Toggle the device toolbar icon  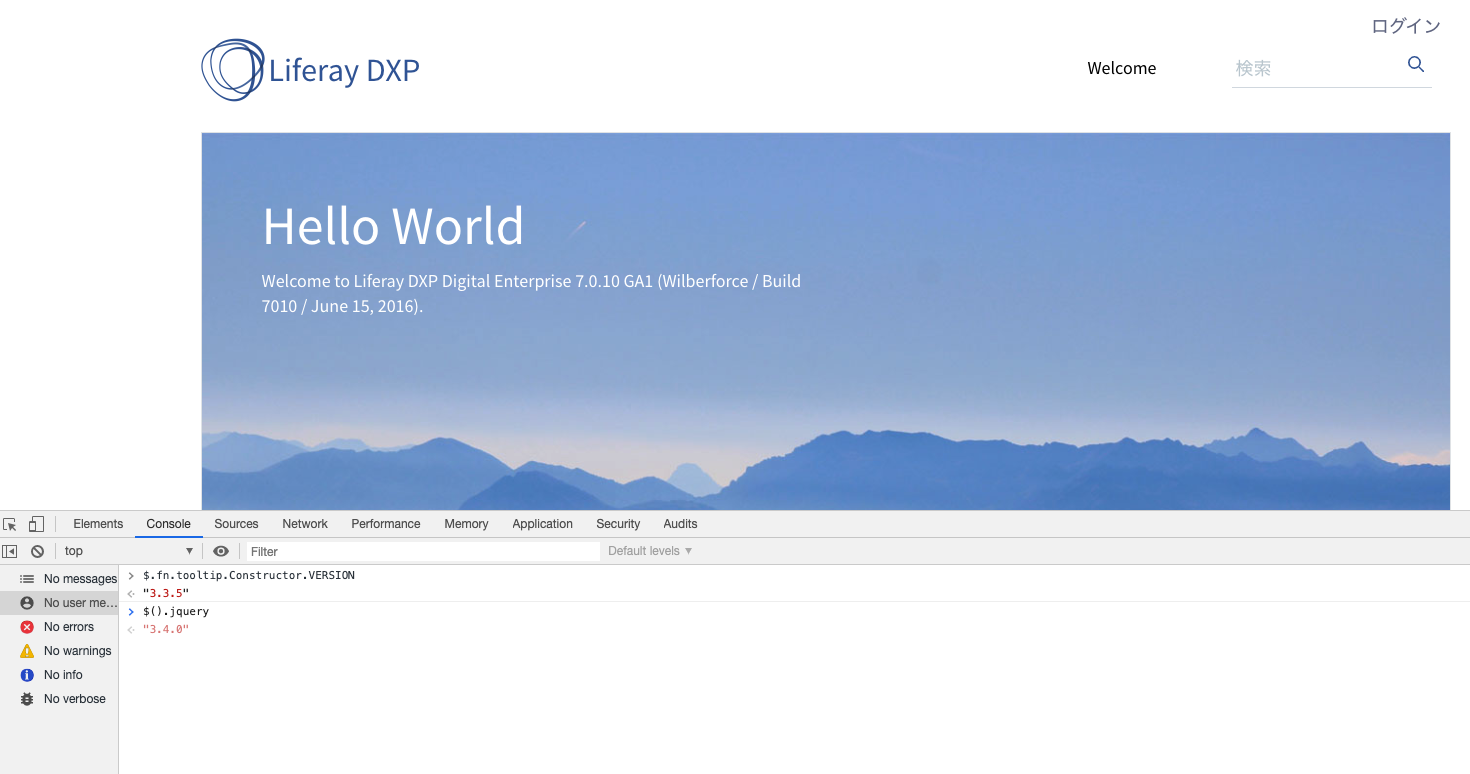[36, 524]
